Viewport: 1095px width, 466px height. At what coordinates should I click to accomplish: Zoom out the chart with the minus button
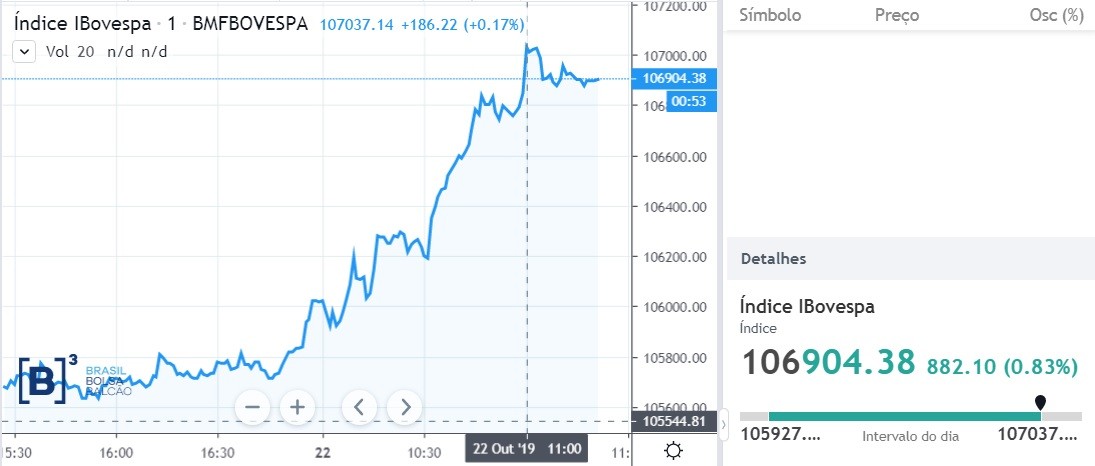(x=252, y=407)
